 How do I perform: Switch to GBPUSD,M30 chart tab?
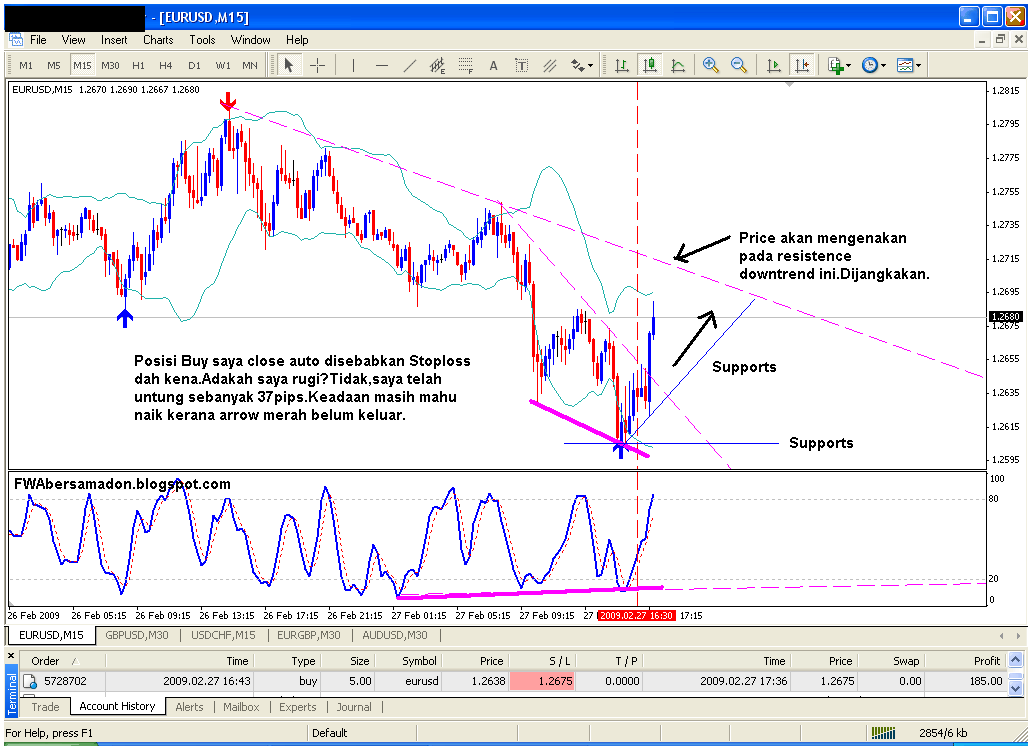point(137,635)
